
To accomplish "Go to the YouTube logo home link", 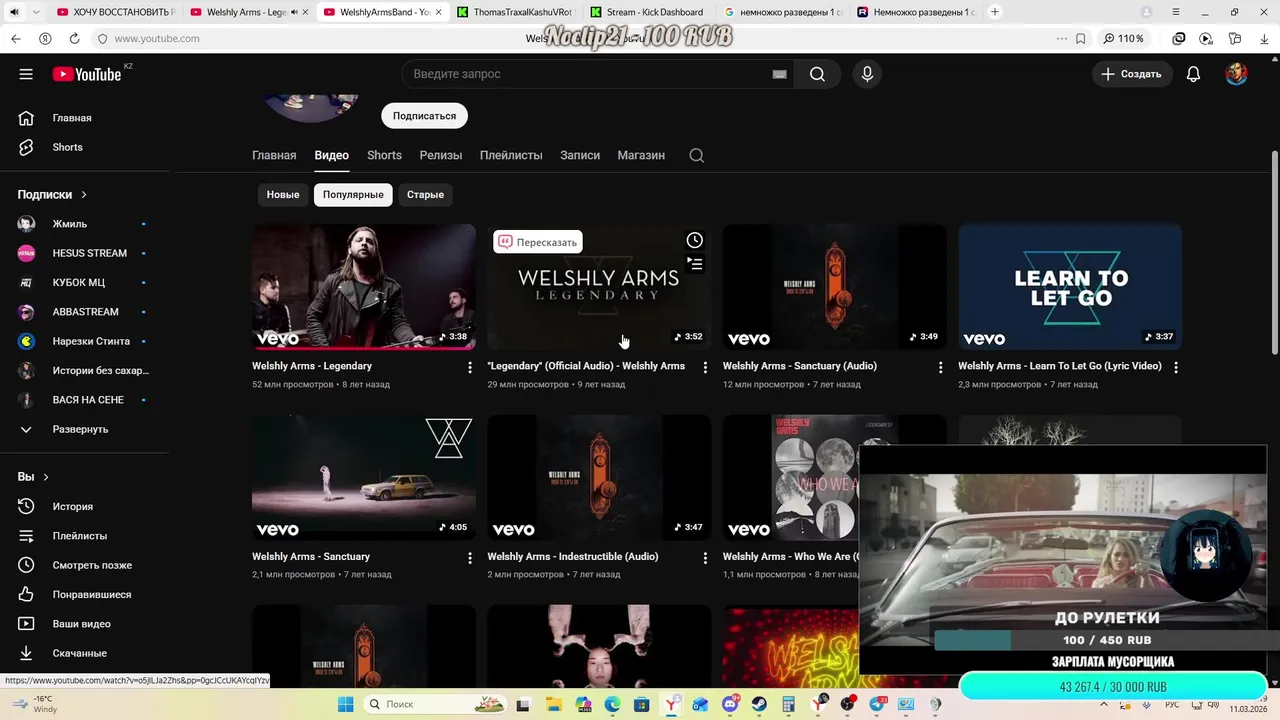I will point(87,74).
